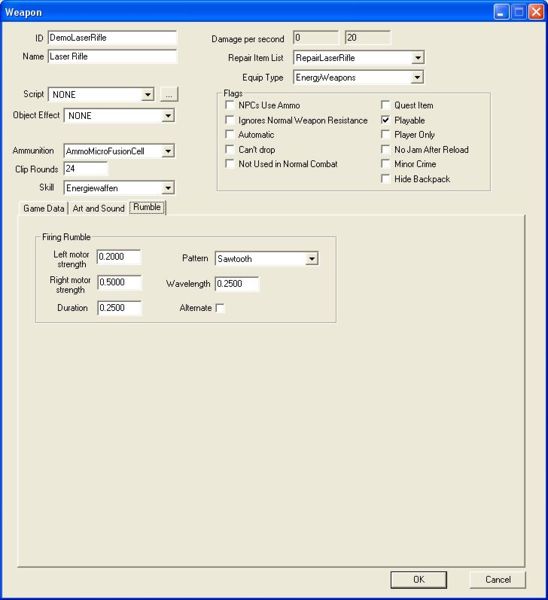The width and height of the screenshot is (548, 600).
Task: Enable the Hide Backpack flag
Action: point(386,179)
